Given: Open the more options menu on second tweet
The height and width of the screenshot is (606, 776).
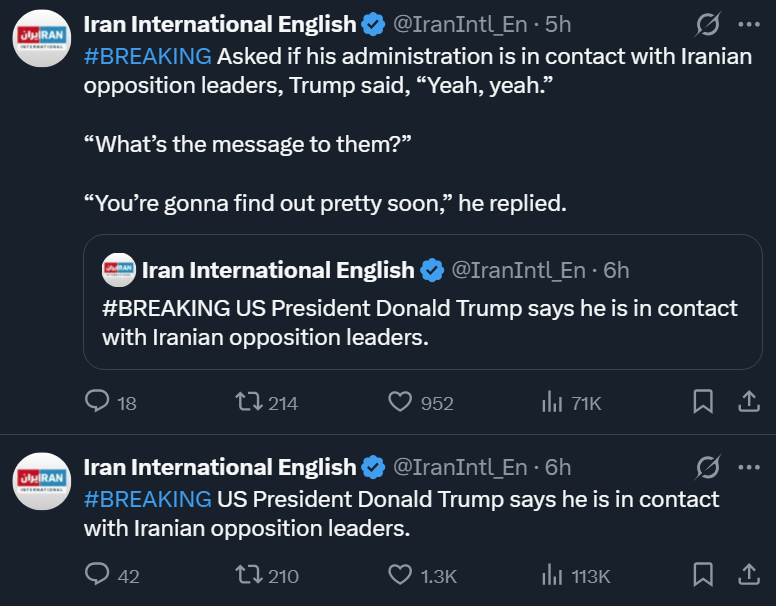Looking at the screenshot, I should 748,467.
